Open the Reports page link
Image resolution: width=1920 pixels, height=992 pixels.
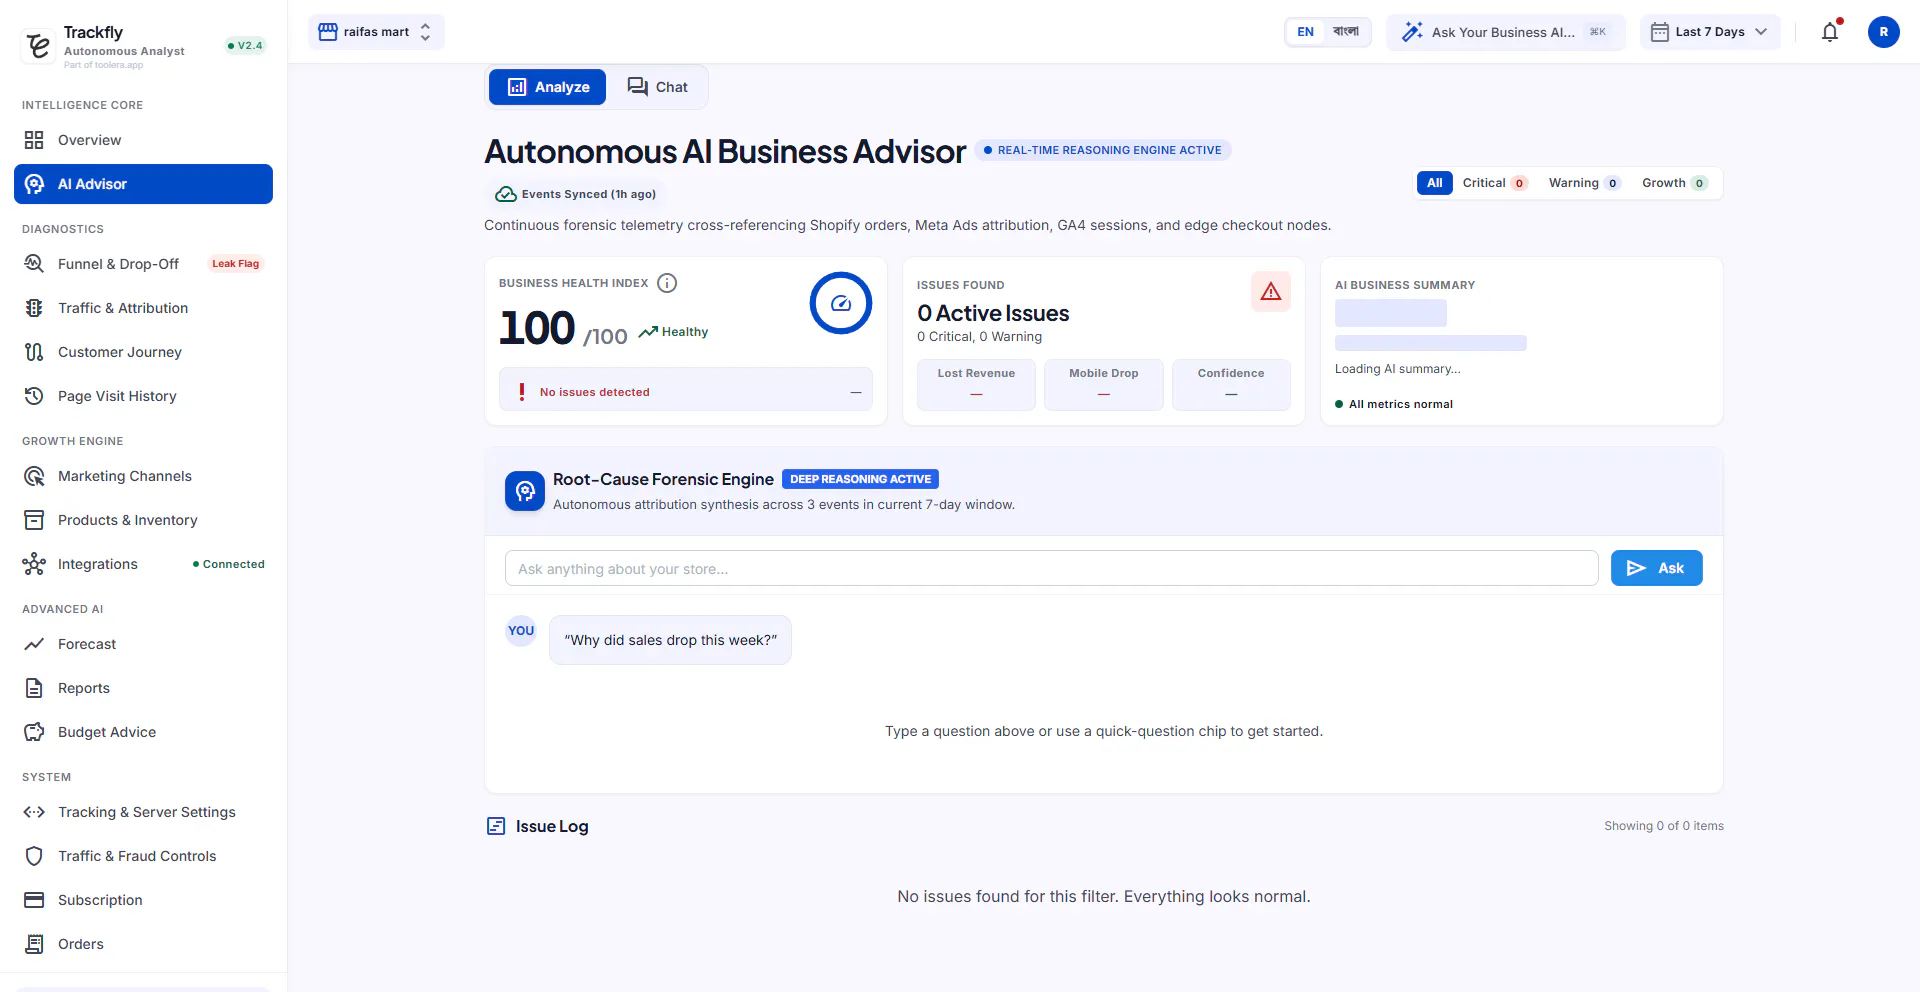point(143,688)
